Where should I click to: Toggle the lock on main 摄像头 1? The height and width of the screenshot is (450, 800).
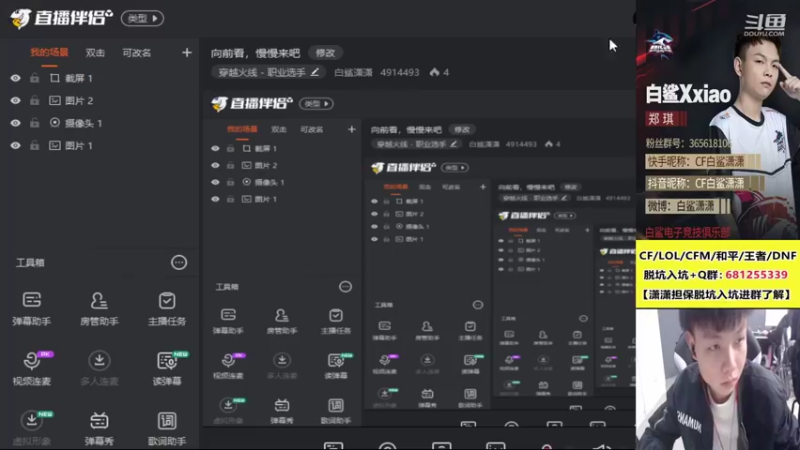(x=34, y=123)
